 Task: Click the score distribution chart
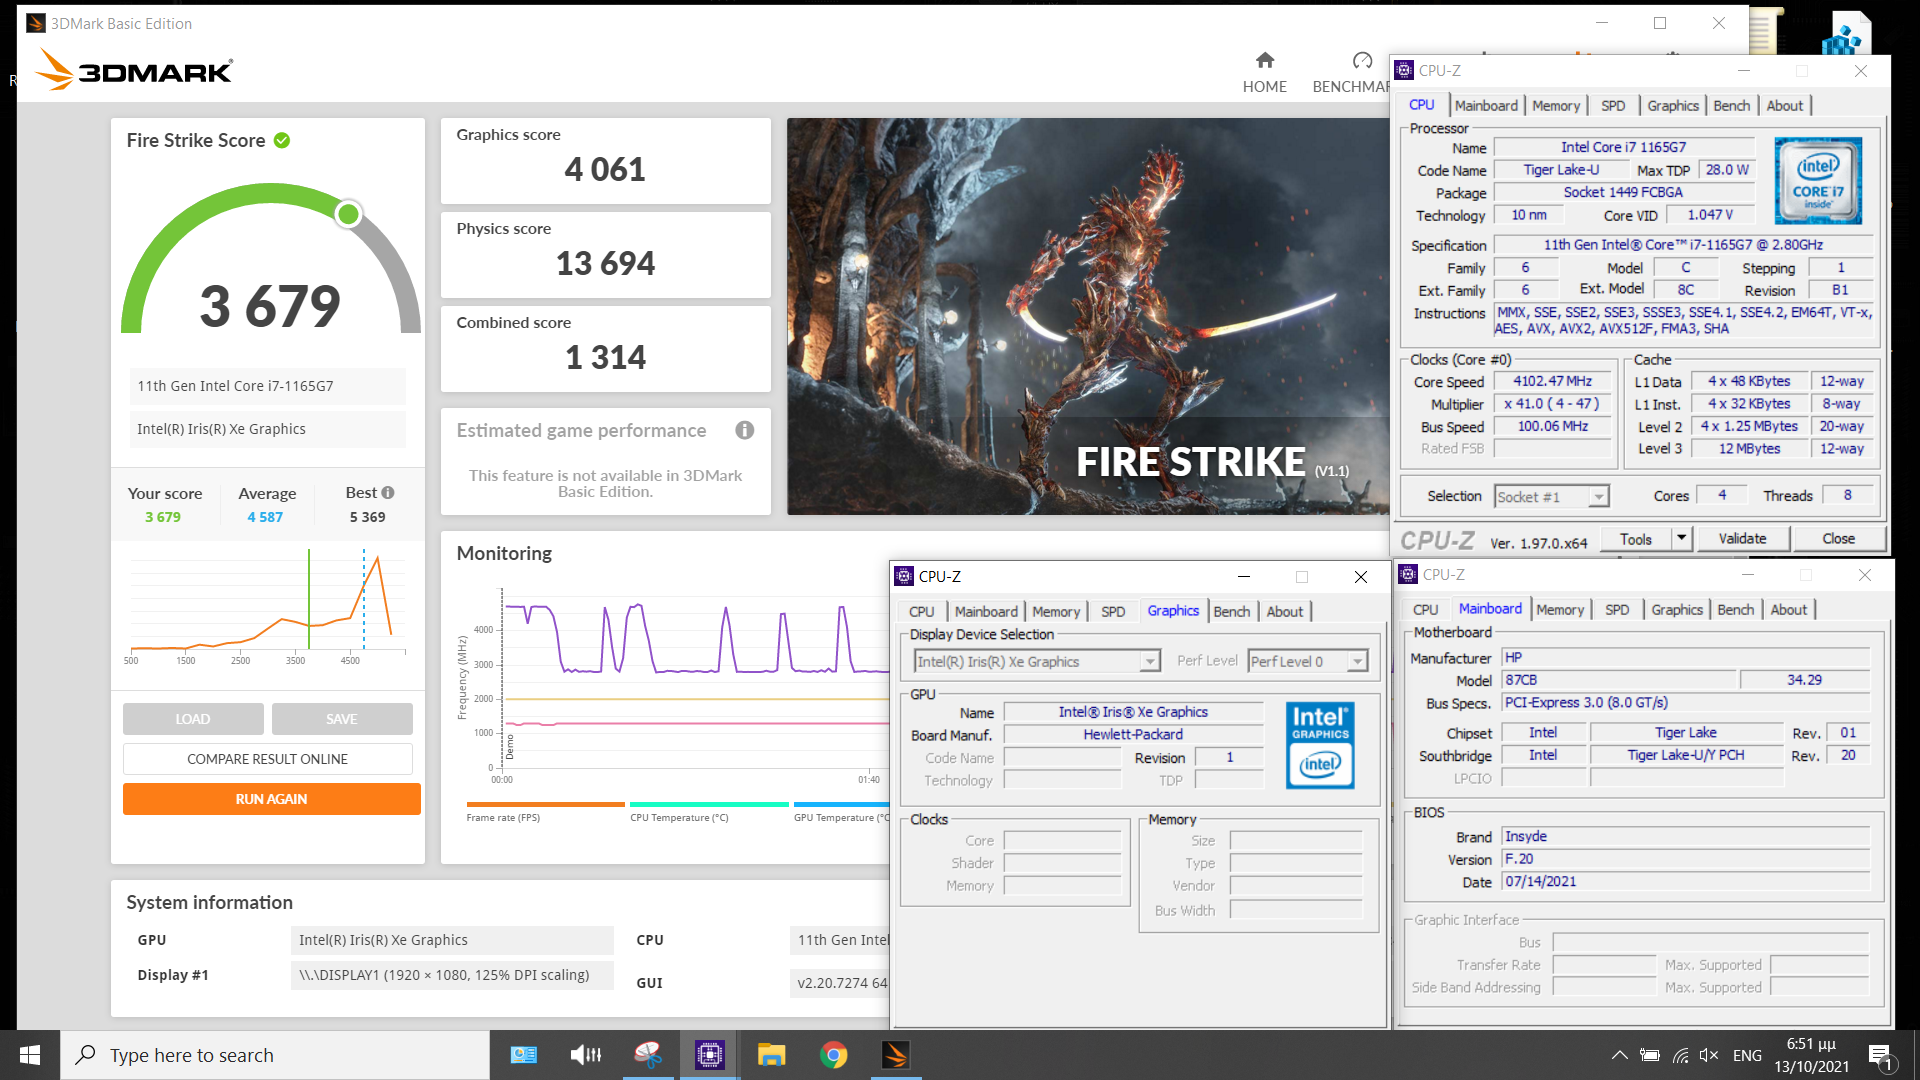click(x=268, y=605)
